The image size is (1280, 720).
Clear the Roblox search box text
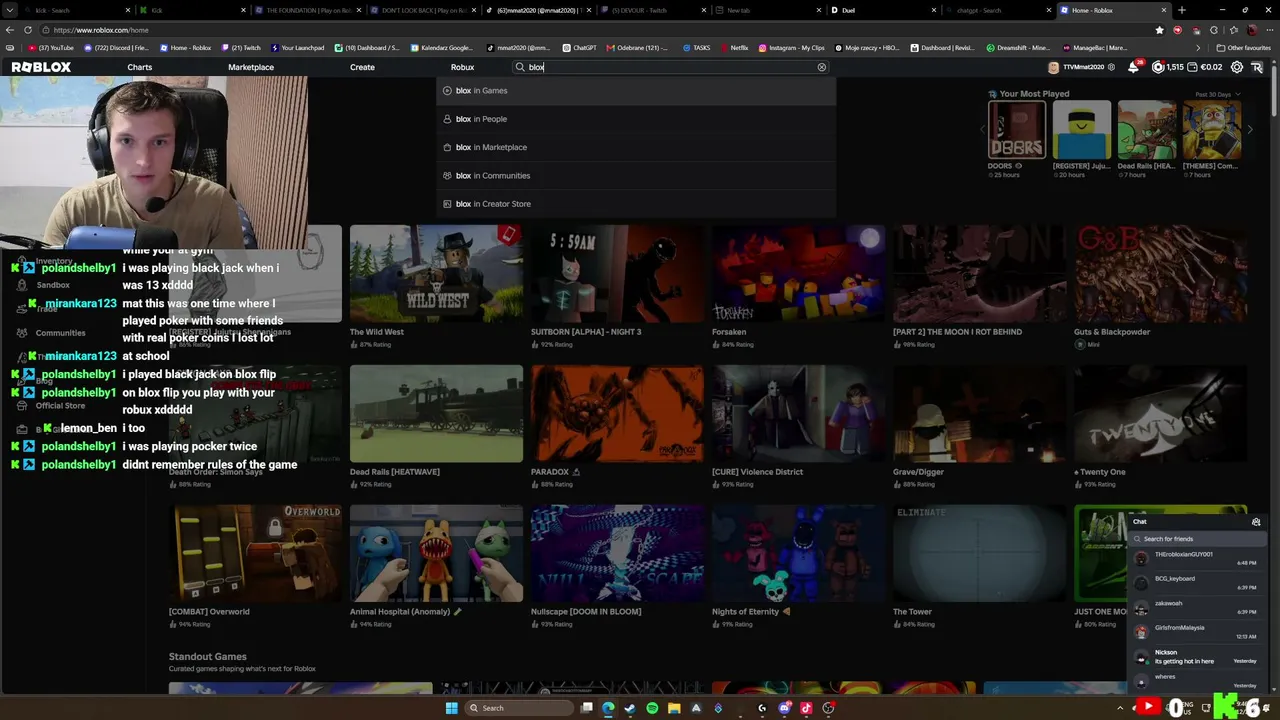822,67
